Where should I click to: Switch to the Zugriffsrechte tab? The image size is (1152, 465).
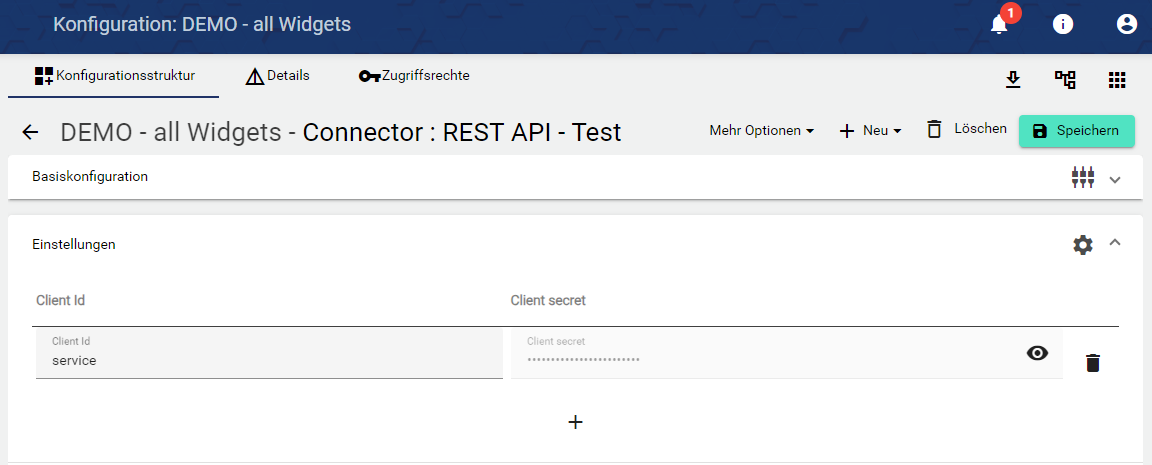point(414,76)
